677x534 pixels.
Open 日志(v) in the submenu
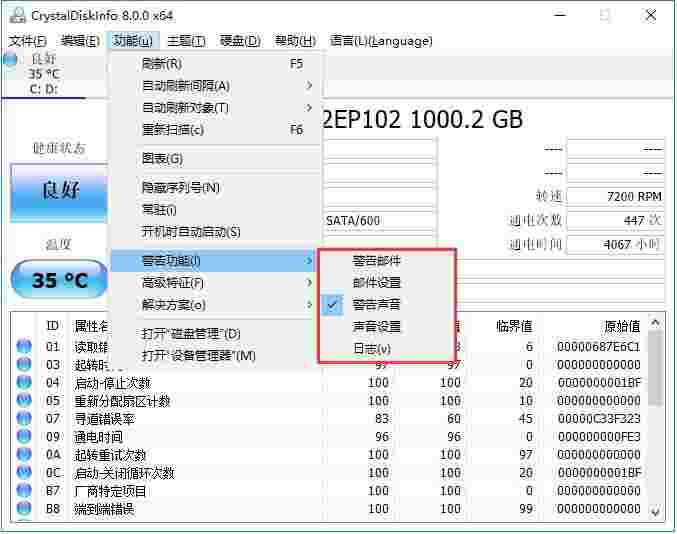click(387, 348)
